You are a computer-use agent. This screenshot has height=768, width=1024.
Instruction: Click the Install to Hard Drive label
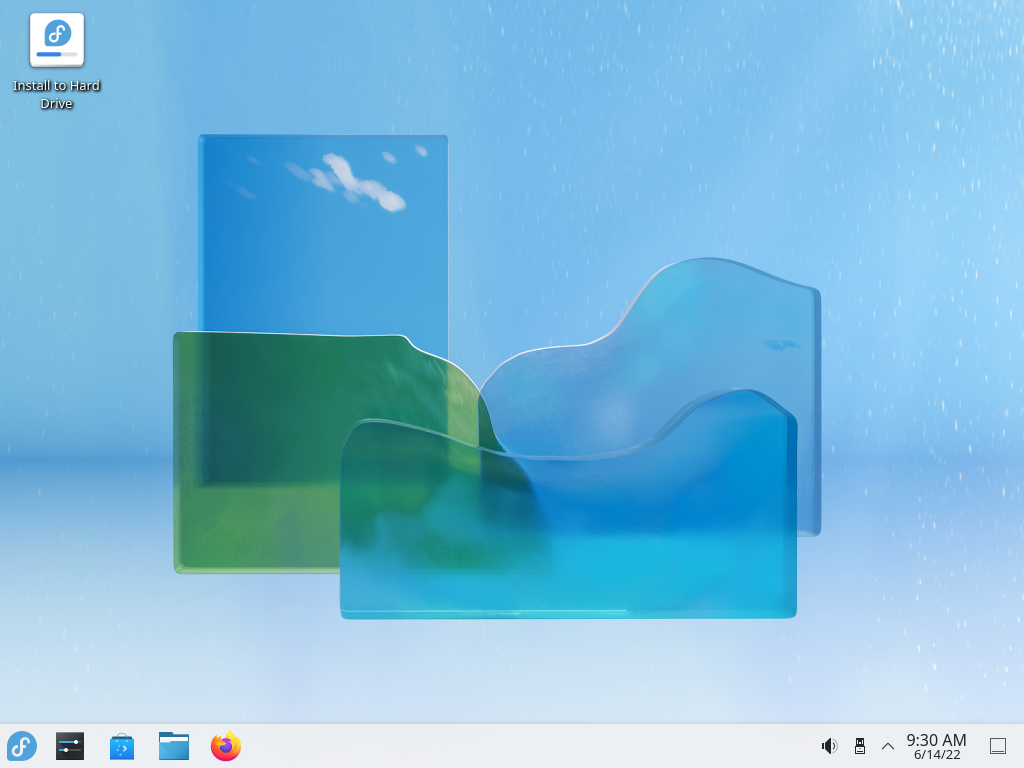pyautogui.click(x=57, y=94)
